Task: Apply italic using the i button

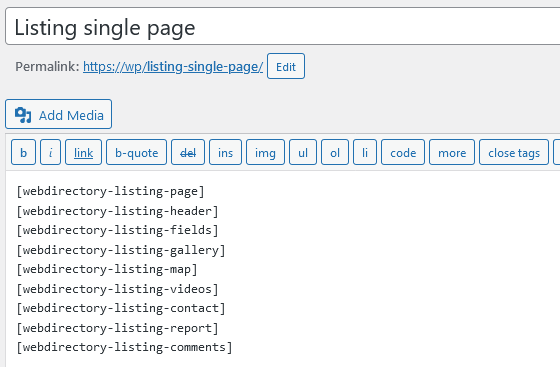Action: 50,152
